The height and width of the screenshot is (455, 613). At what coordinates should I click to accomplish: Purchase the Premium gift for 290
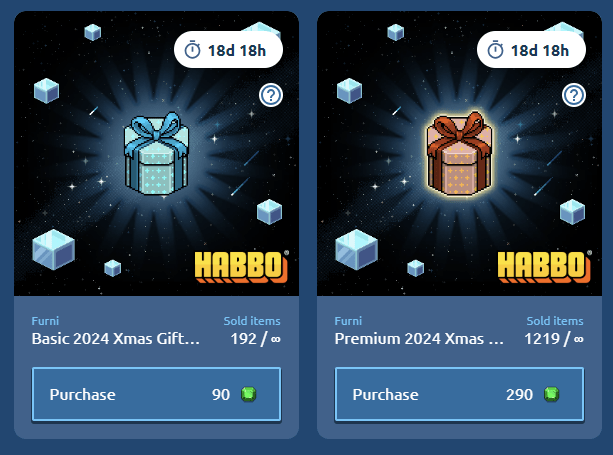(x=459, y=394)
